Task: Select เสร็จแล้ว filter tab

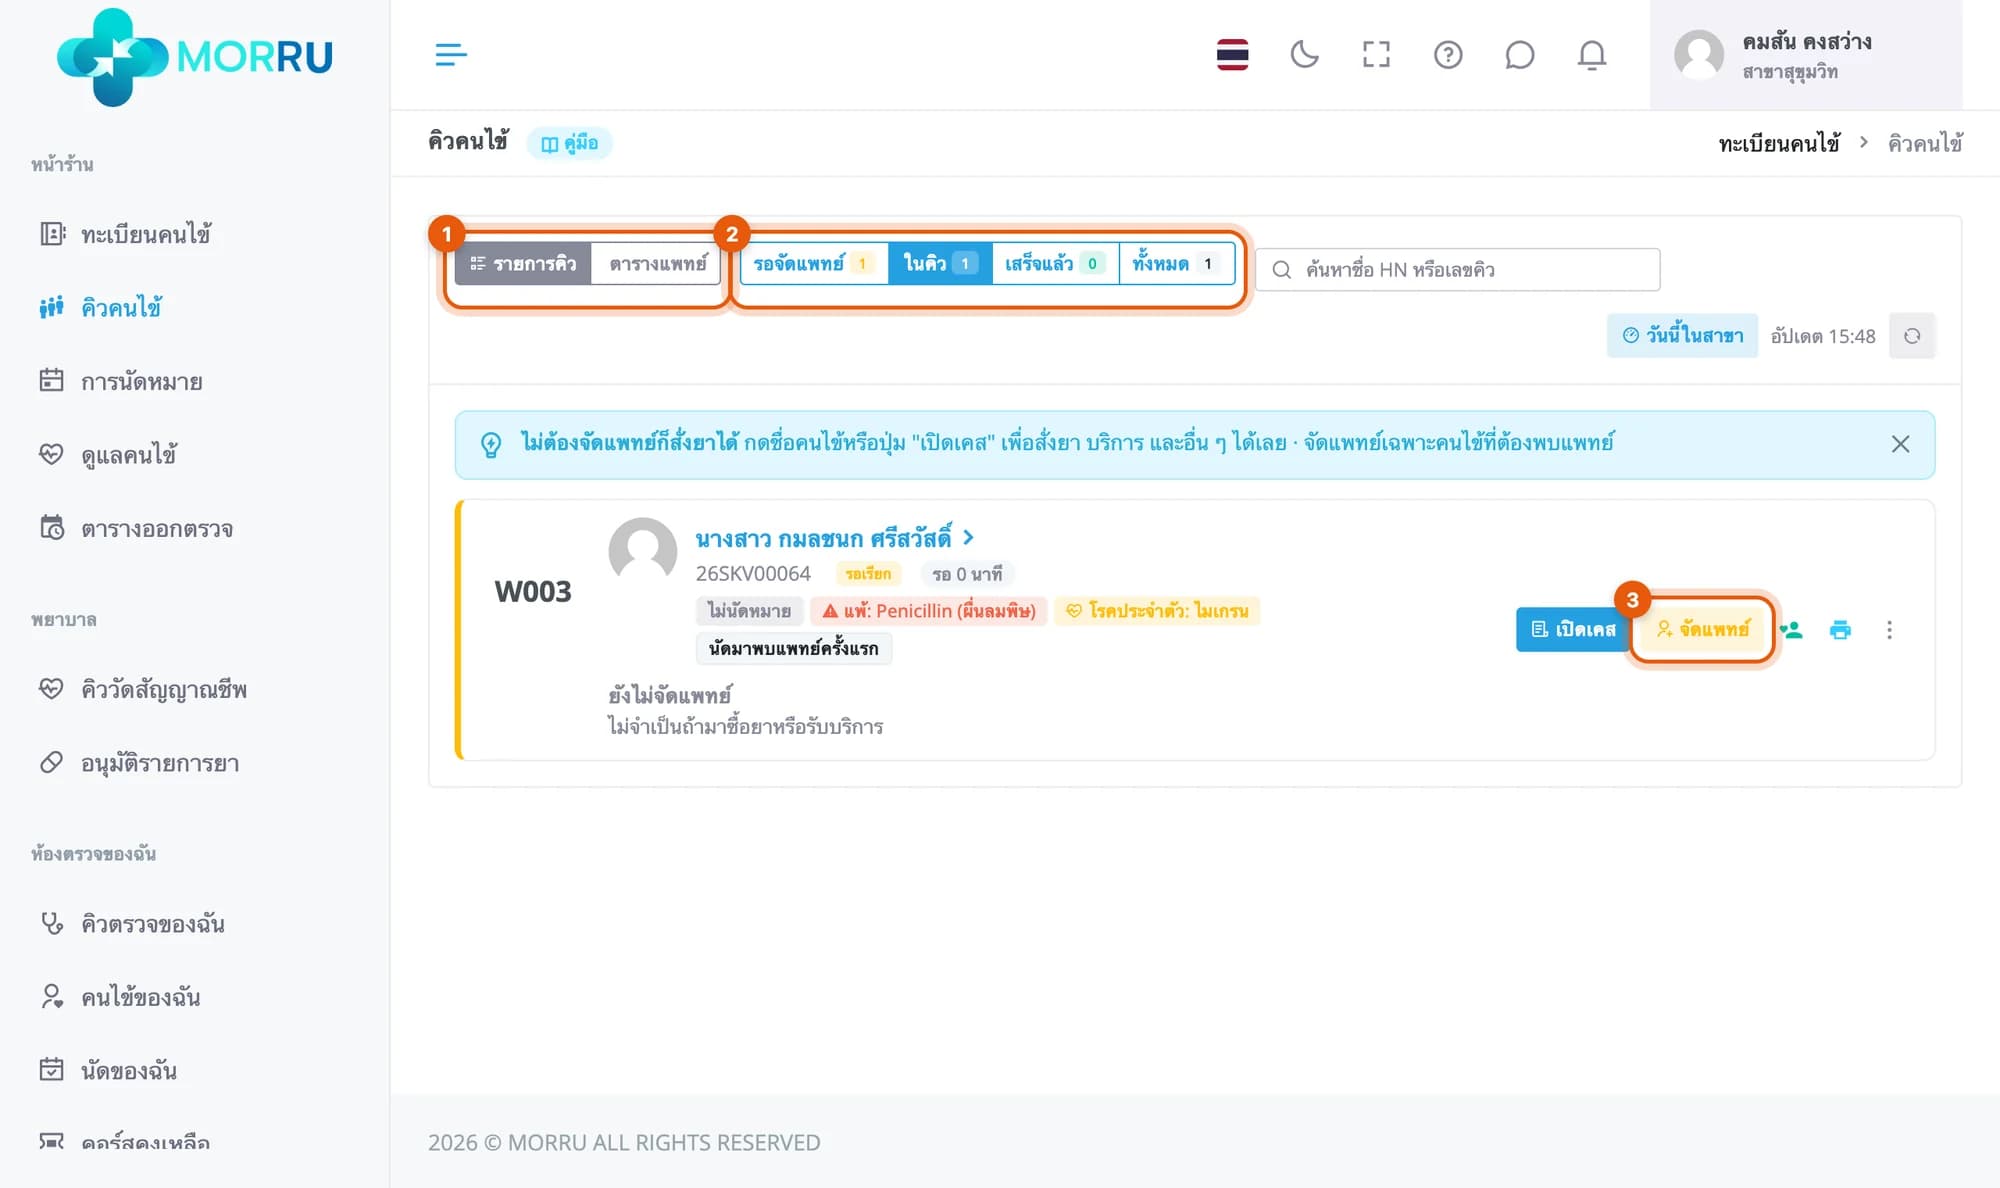Action: 1055,264
